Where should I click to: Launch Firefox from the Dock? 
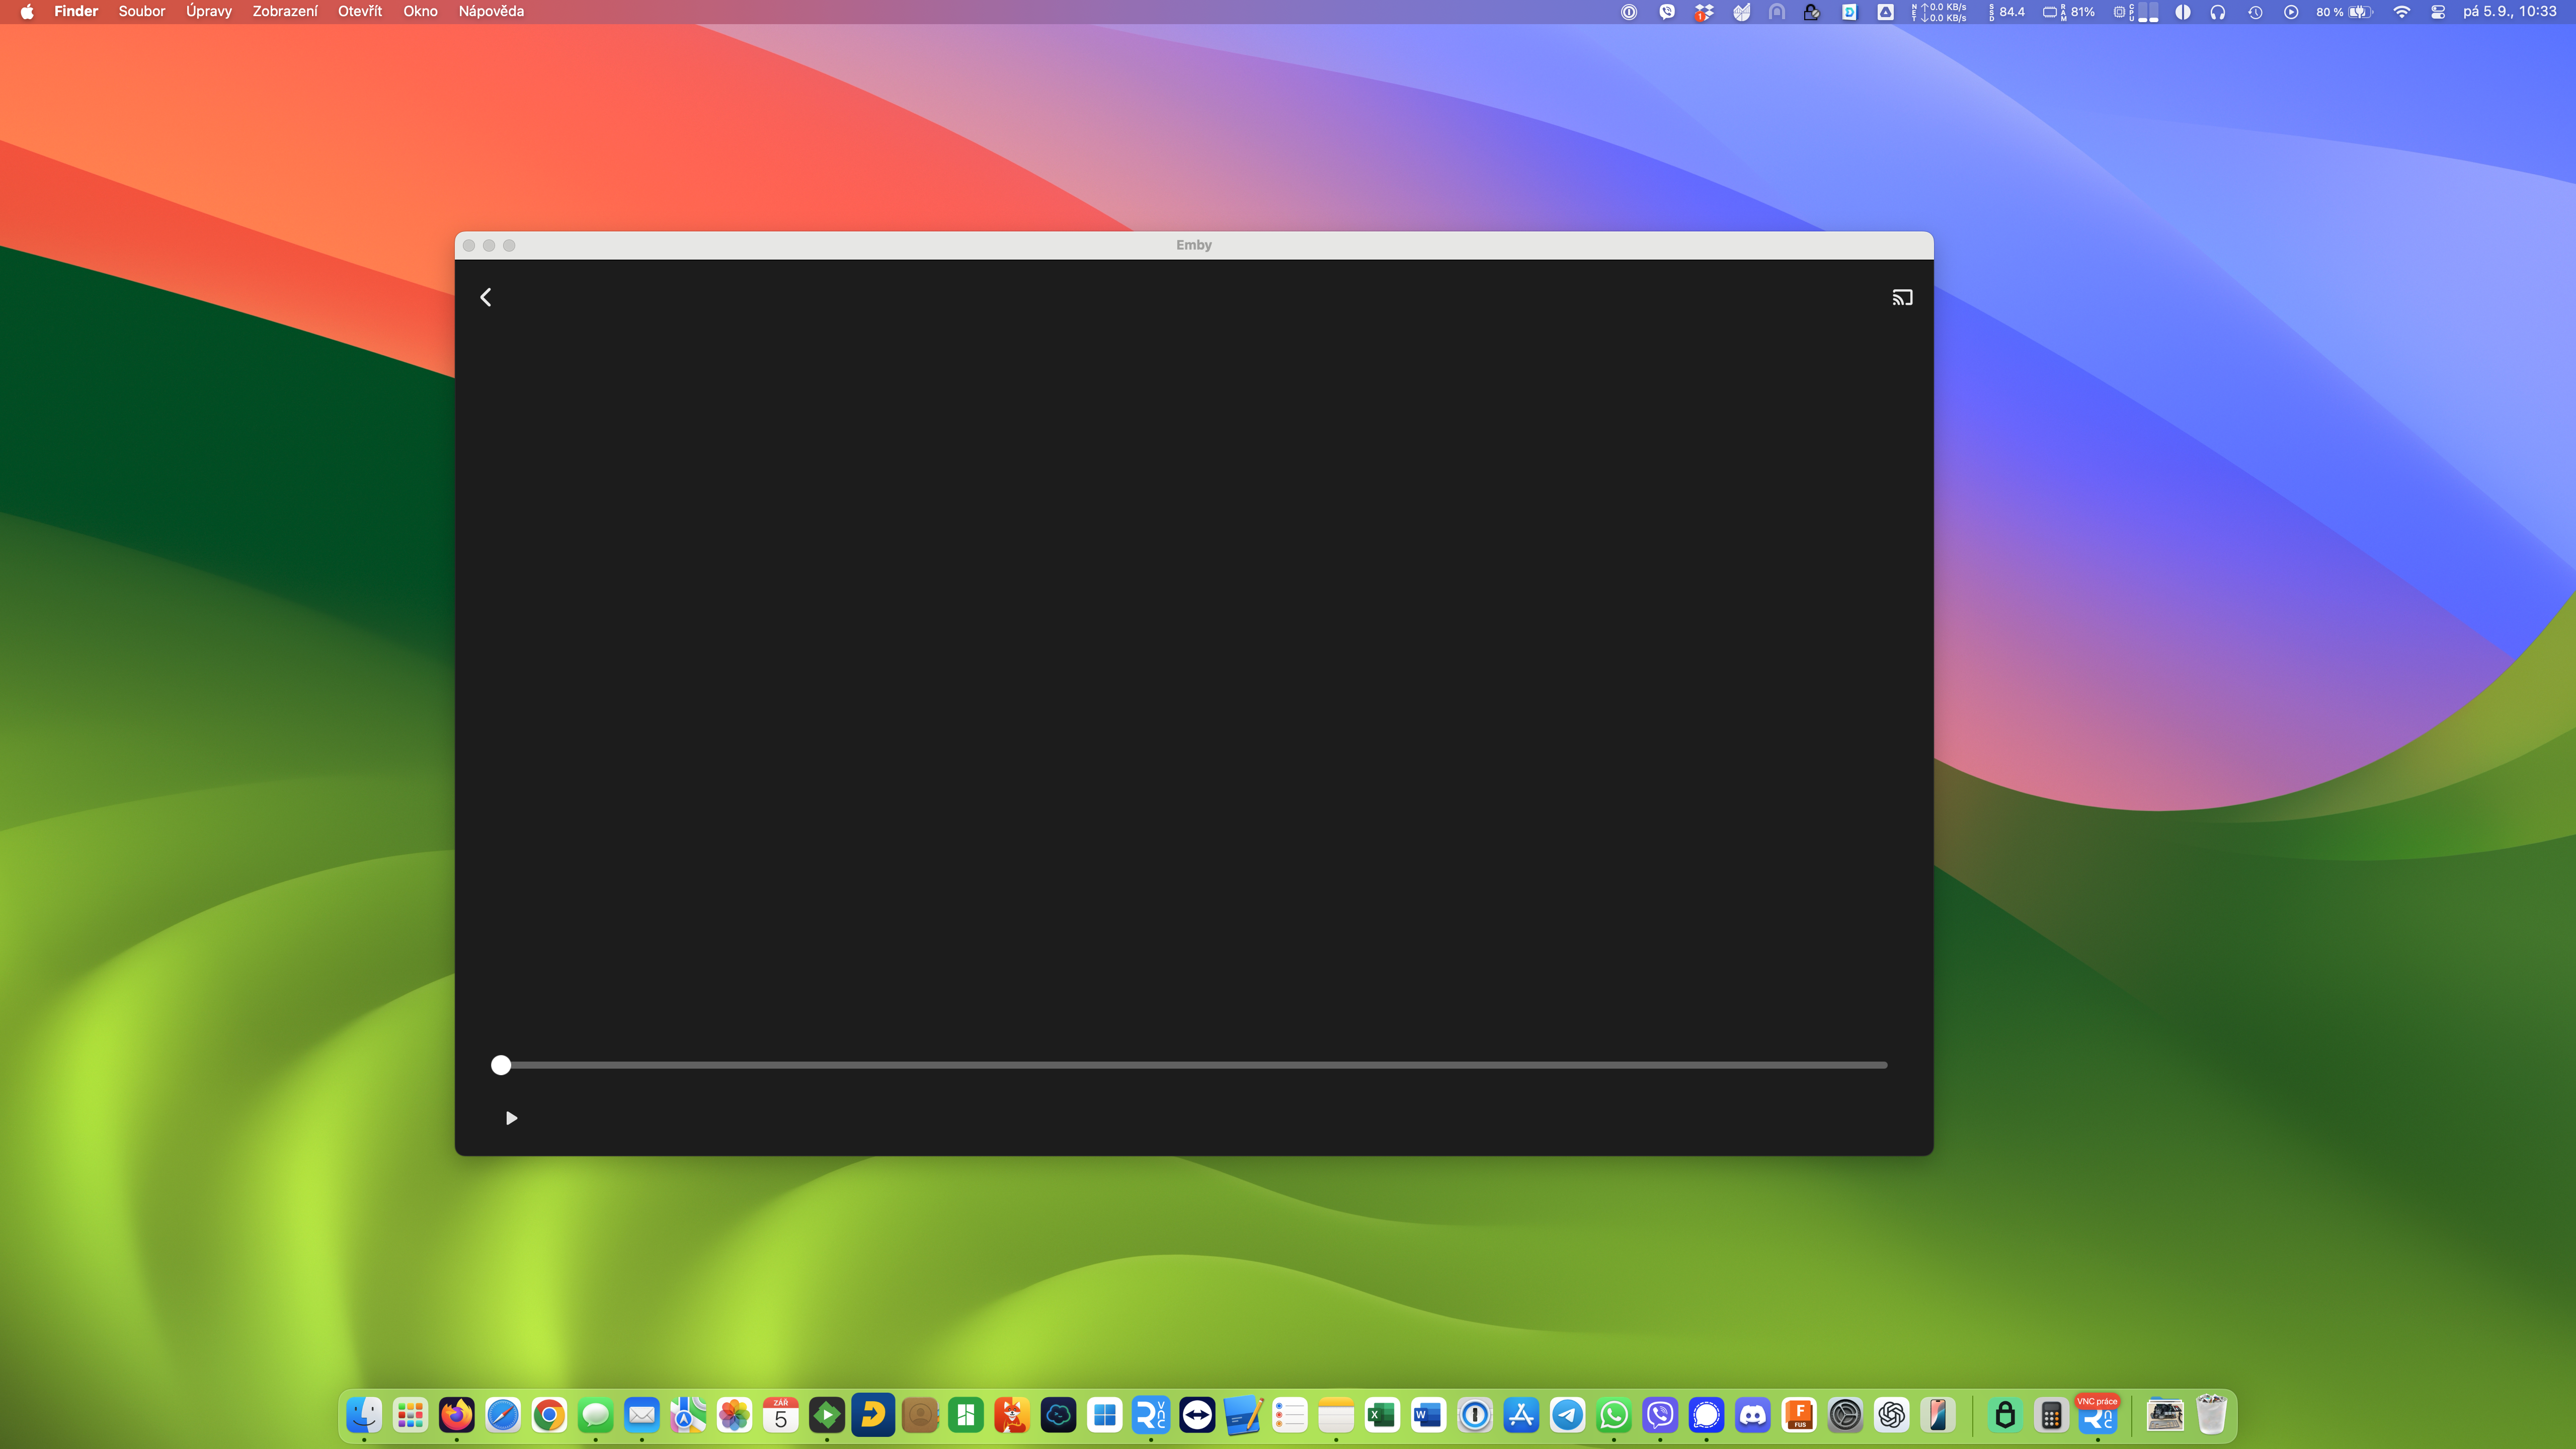(x=457, y=1415)
